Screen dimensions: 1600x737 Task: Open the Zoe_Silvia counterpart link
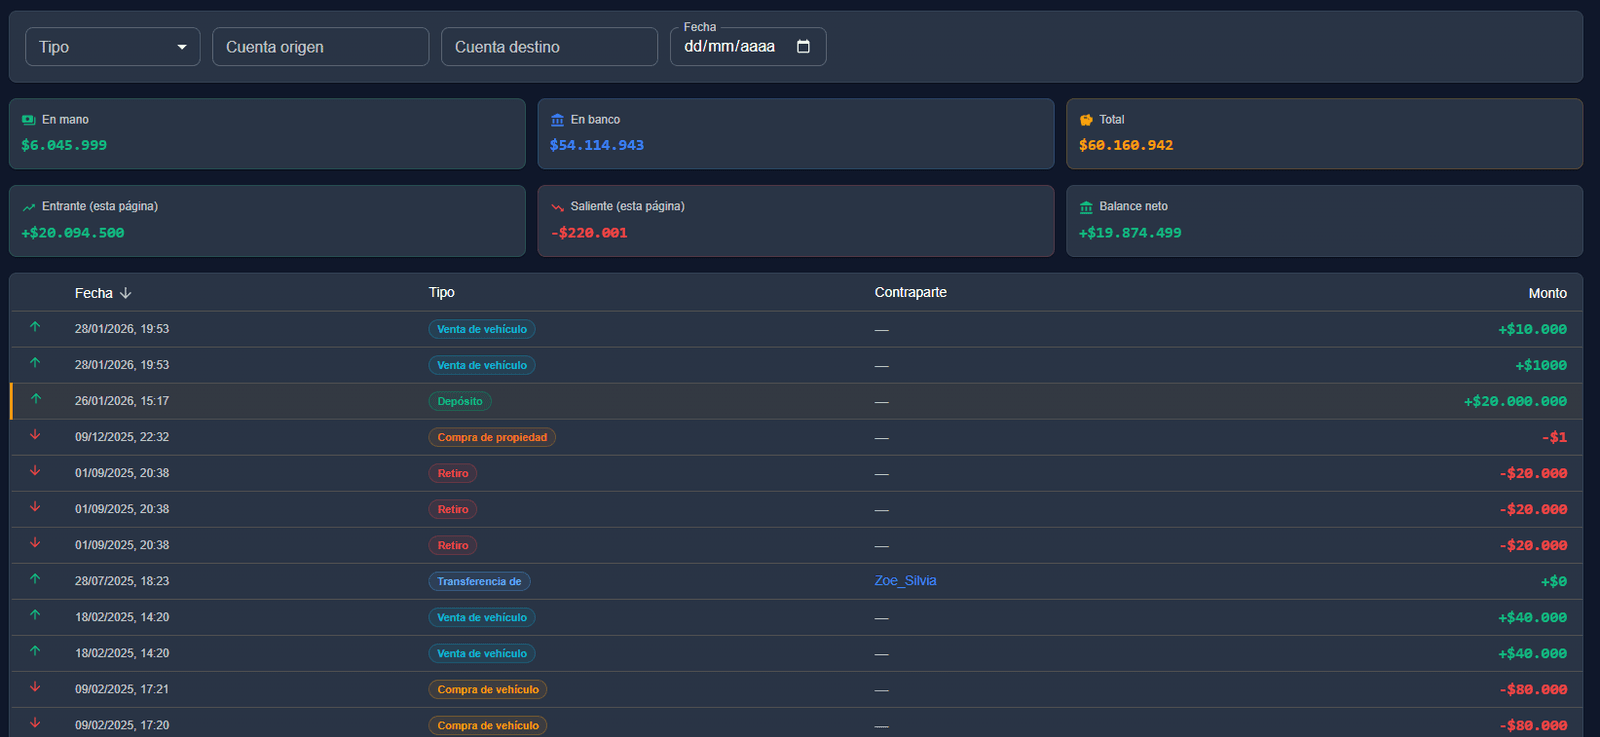coord(905,581)
